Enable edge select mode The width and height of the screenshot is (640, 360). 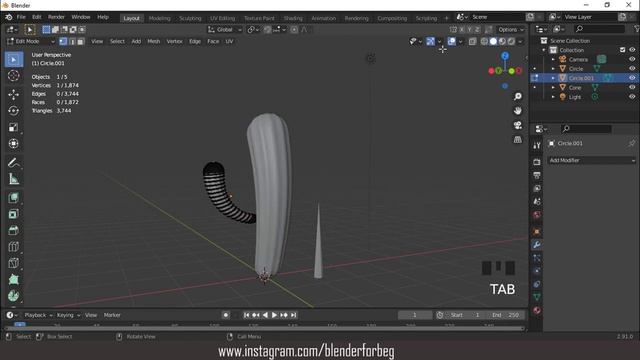(72, 41)
